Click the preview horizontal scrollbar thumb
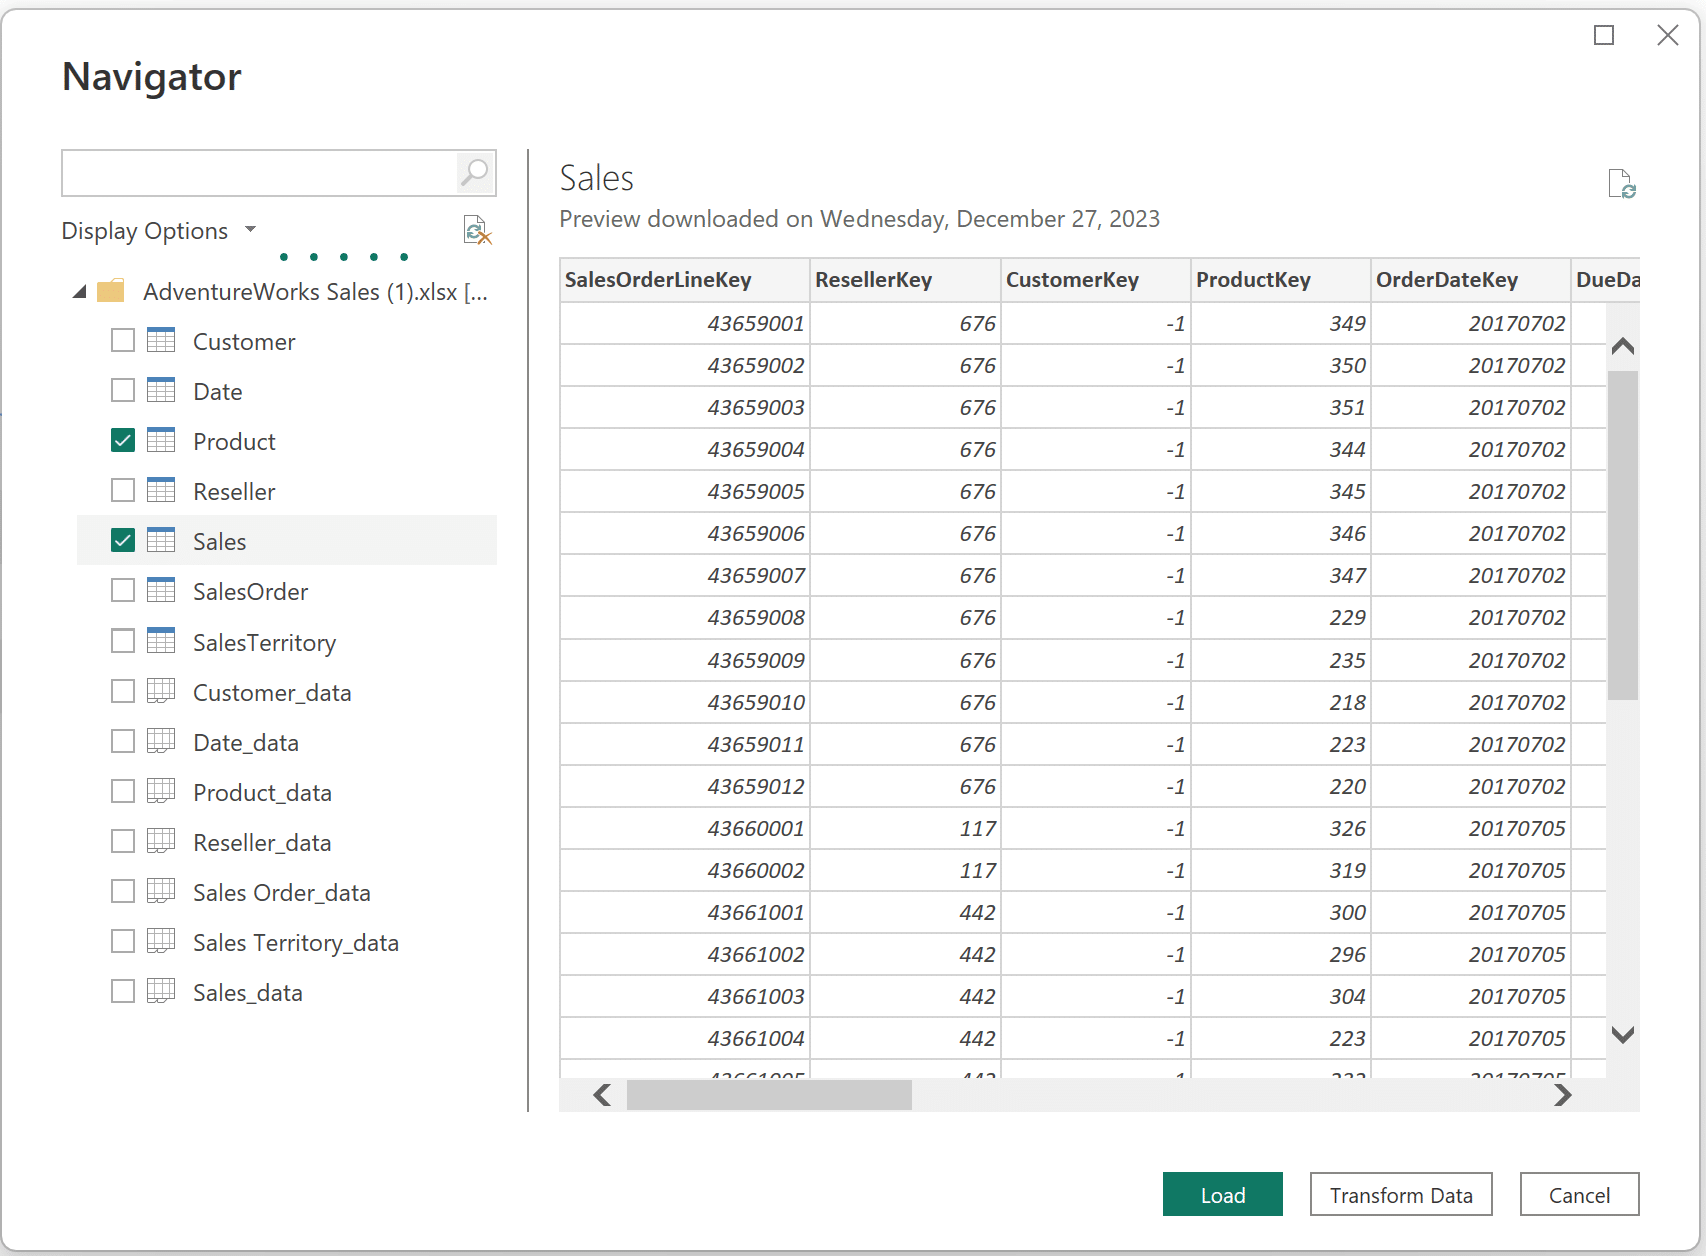This screenshot has width=1706, height=1256. (769, 1095)
